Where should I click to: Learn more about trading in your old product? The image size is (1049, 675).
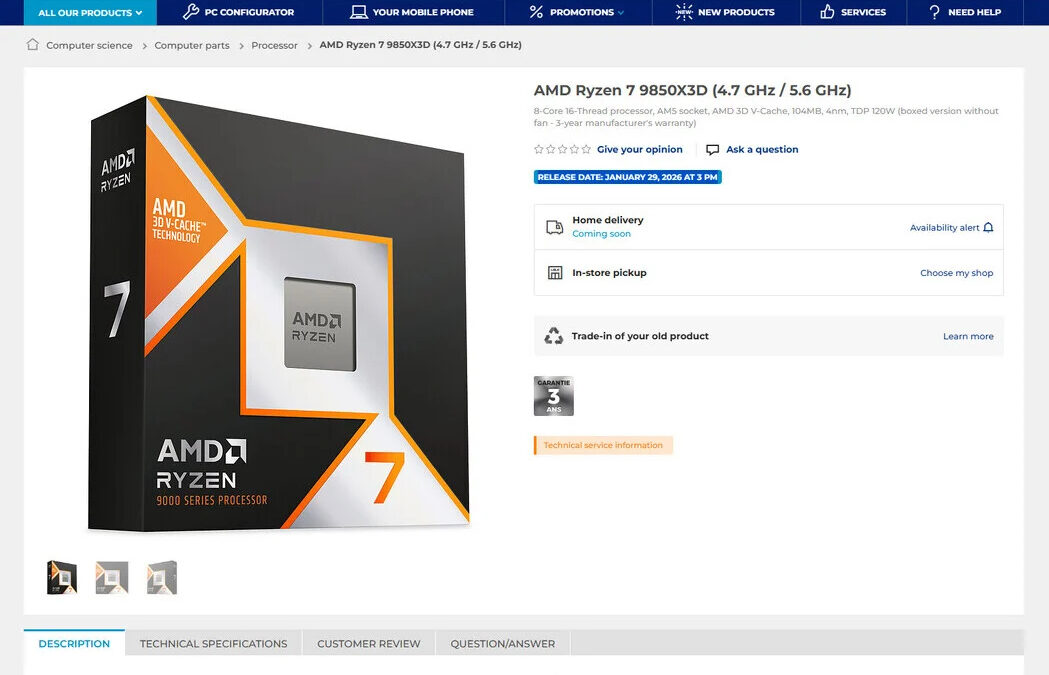click(x=968, y=336)
